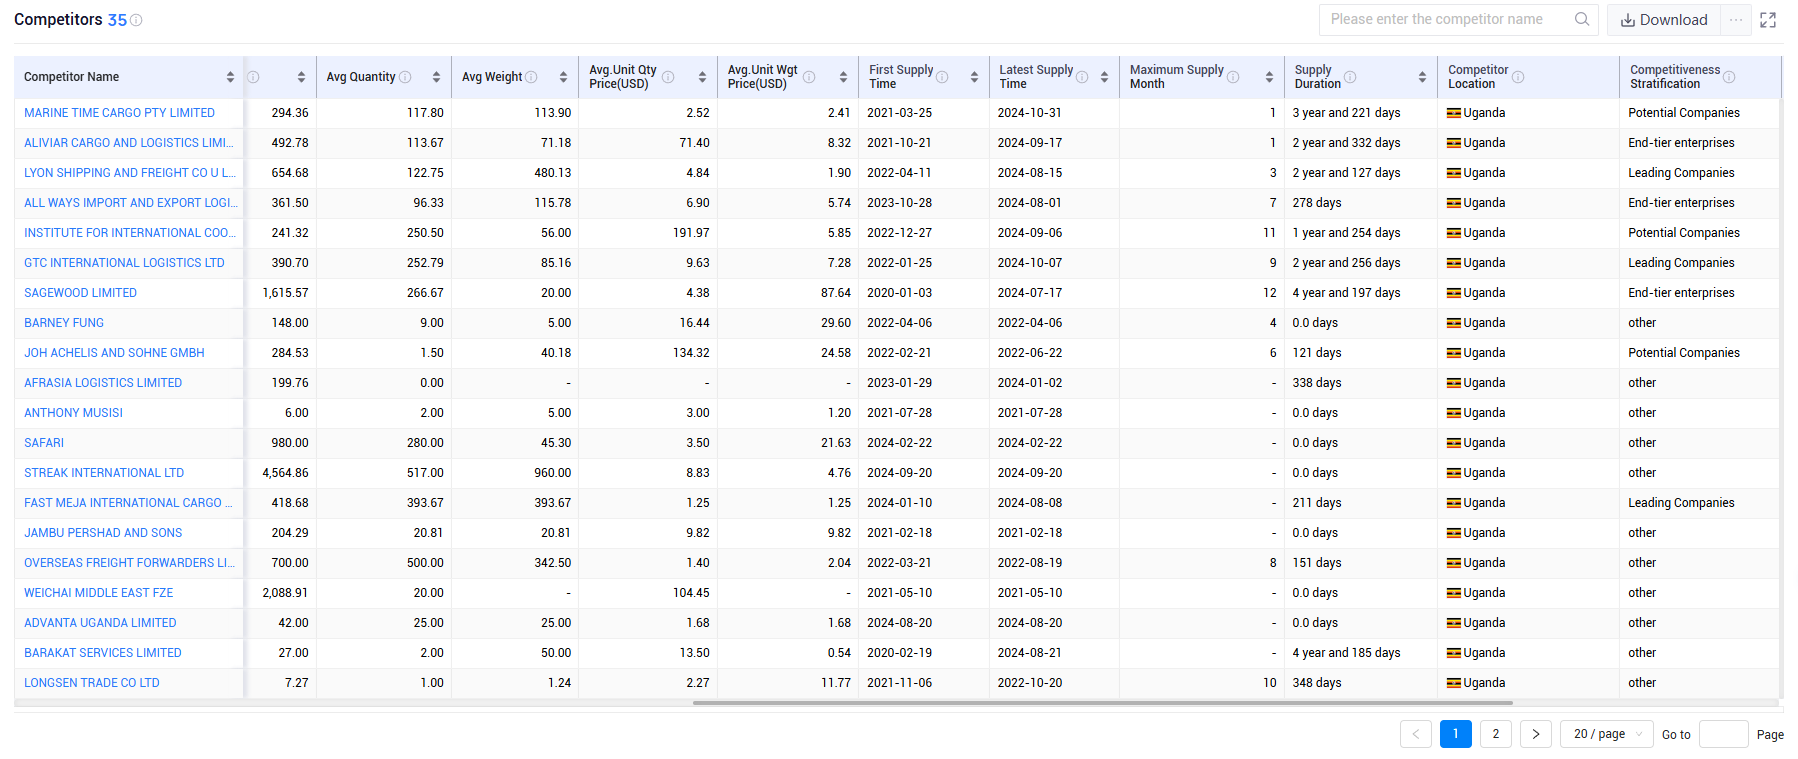Image resolution: width=1798 pixels, height=759 pixels.
Task: Click info icon for Latest Supply Time
Action: coord(1082,77)
